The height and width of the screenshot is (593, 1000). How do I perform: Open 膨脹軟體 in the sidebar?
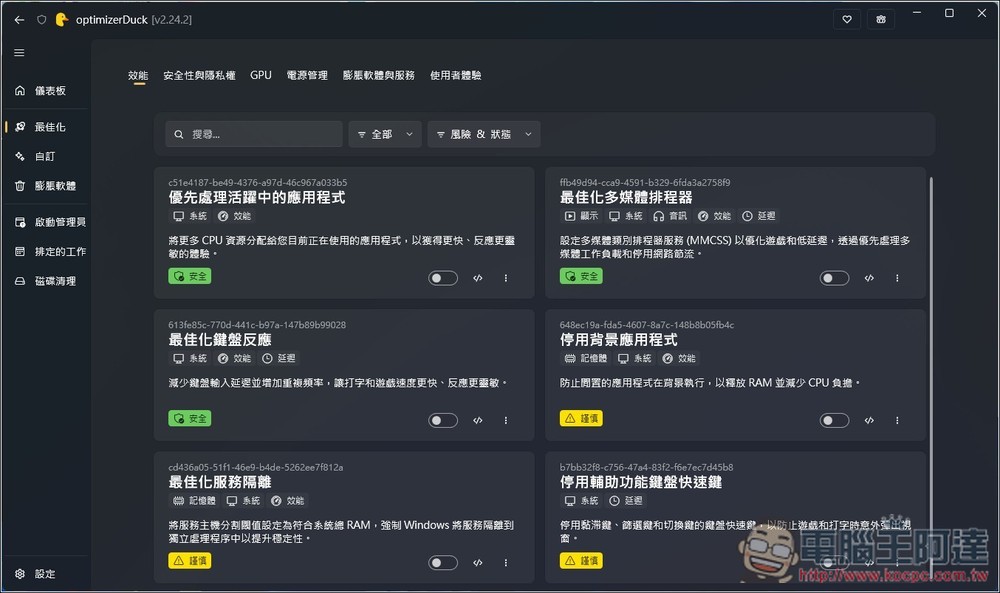[46, 186]
